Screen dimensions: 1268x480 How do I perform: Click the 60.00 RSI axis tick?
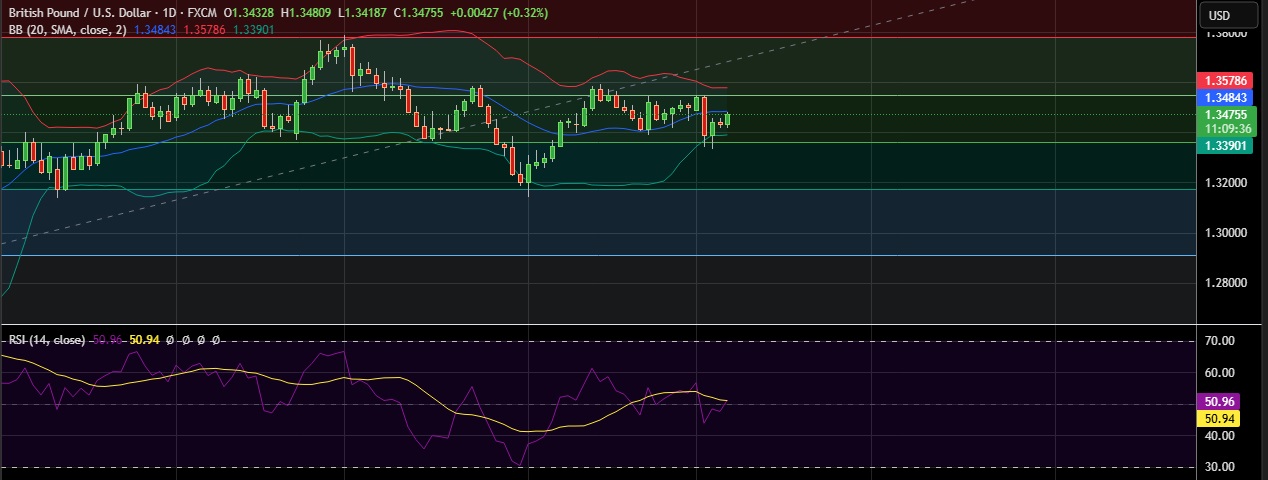[1220, 373]
